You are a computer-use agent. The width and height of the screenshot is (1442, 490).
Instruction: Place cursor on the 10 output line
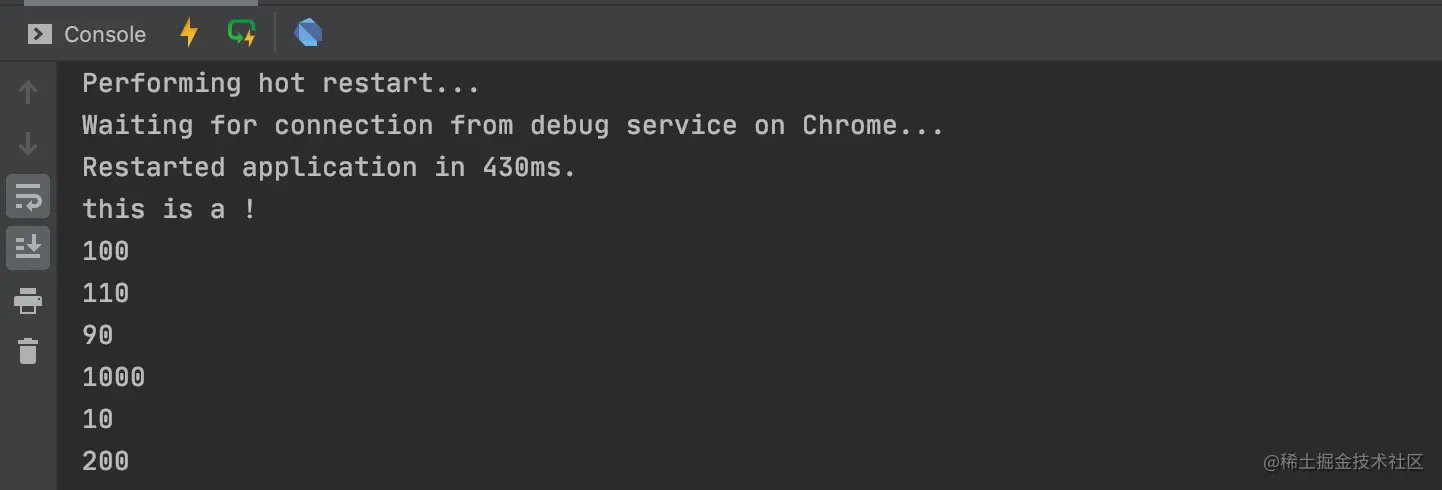[x=98, y=419]
